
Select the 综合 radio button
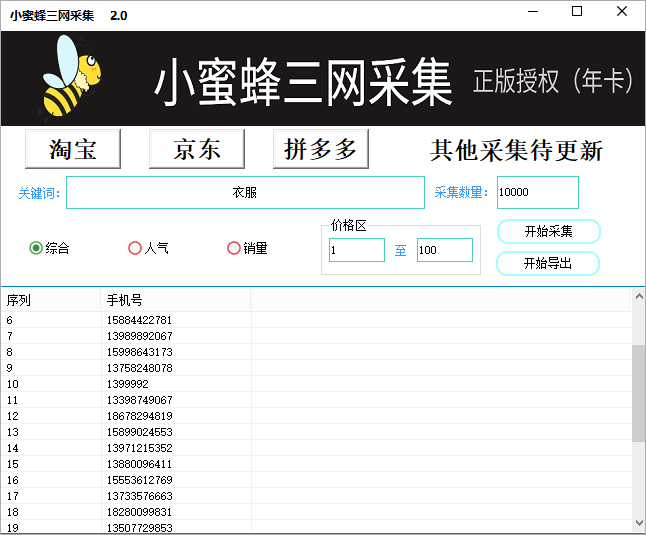(x=37, y=248)
